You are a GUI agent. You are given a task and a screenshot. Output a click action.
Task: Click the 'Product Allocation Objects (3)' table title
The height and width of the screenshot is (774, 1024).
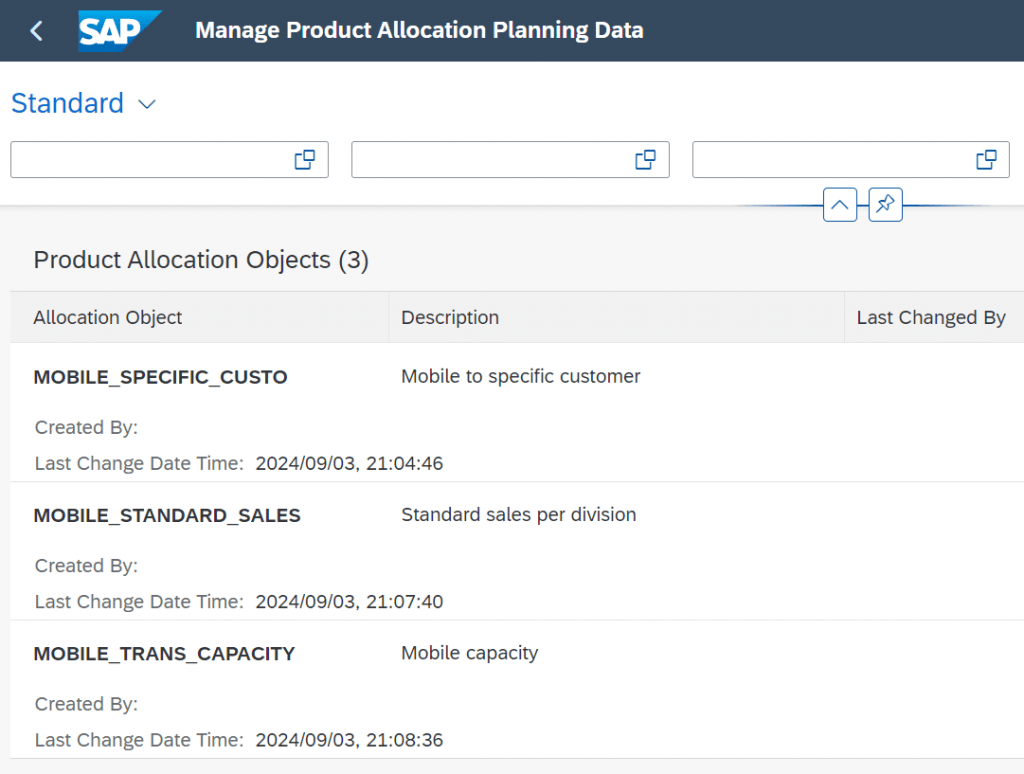pos(201,260)
